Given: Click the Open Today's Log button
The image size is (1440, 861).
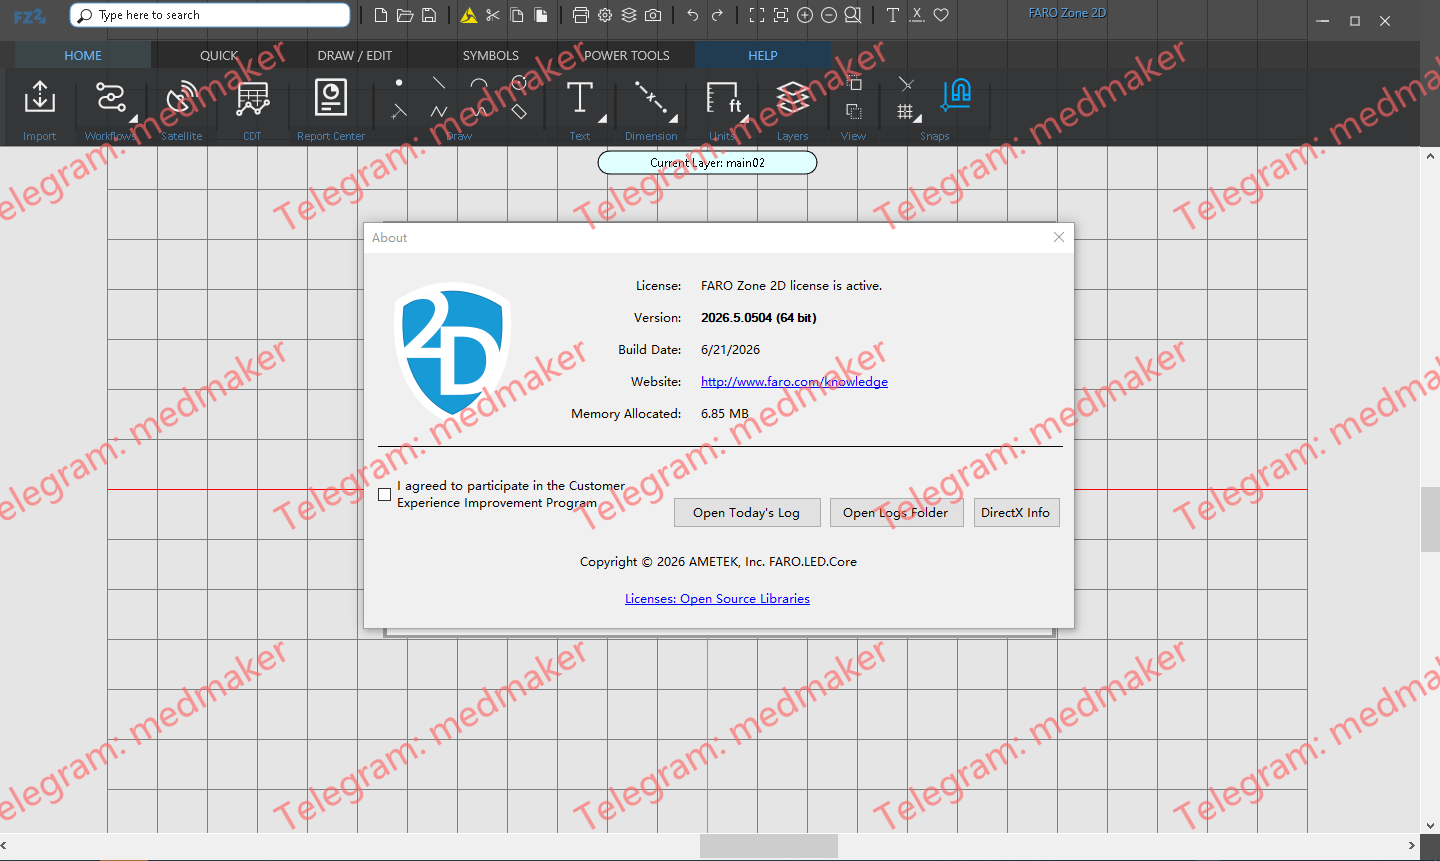Looking at the screenshot, I should (x=747, y=513).
